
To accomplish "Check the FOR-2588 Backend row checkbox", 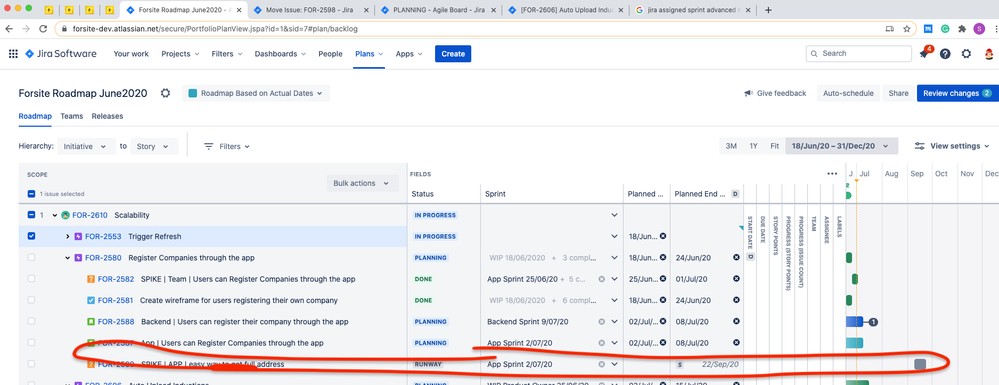I will tap(31, 322).
